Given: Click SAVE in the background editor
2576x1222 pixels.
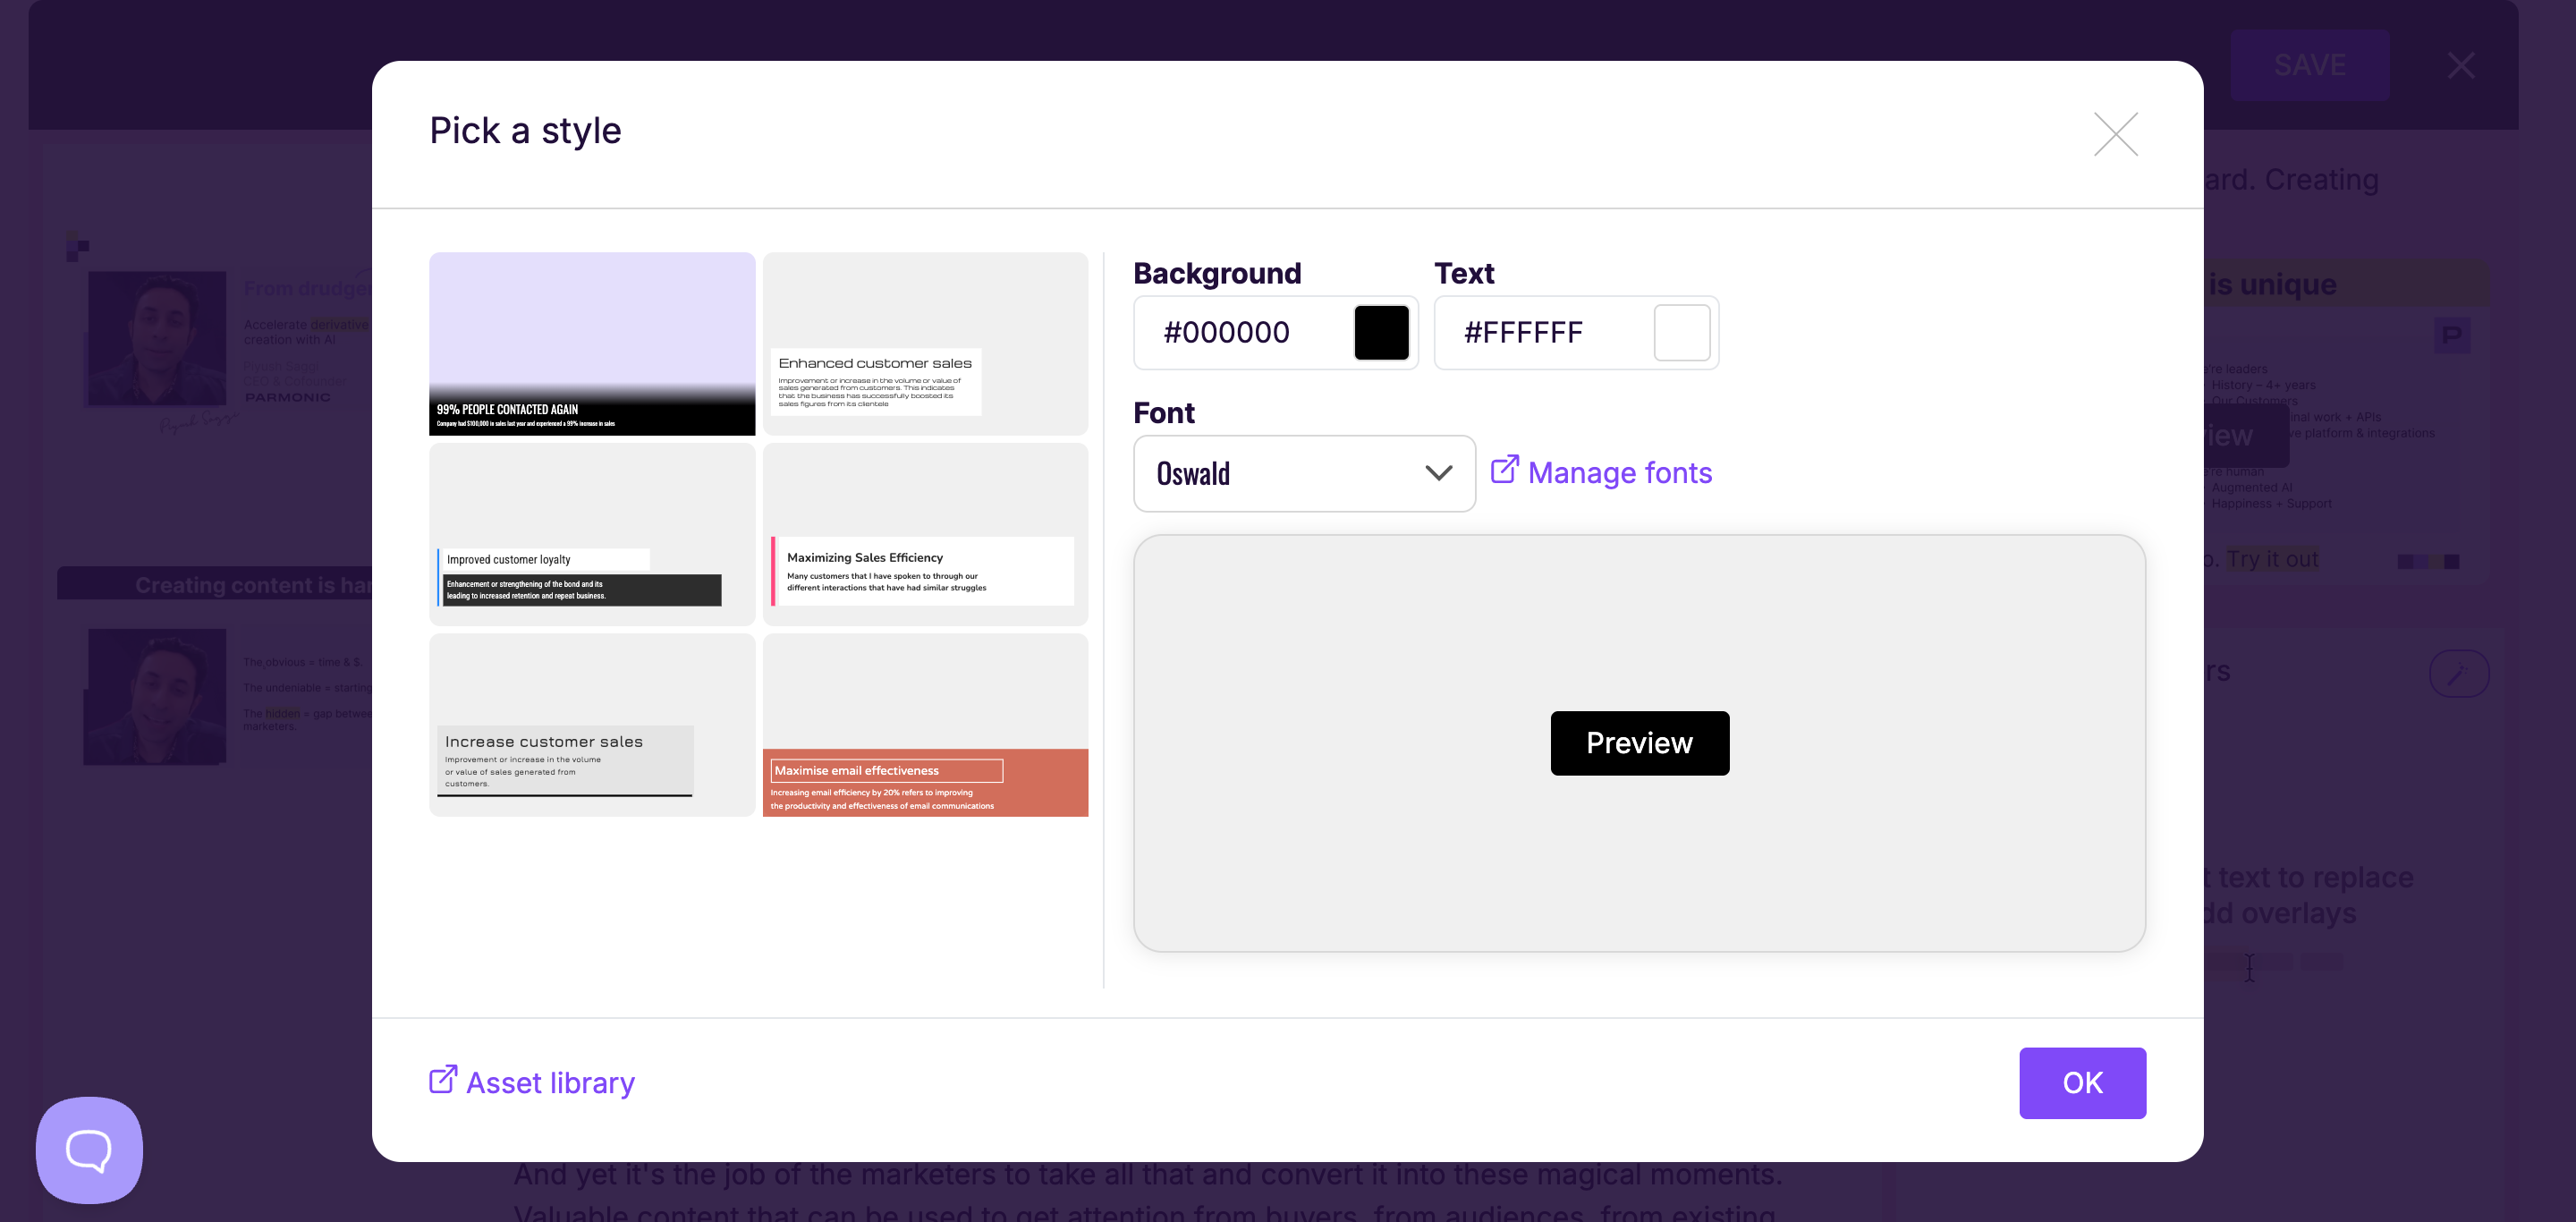Looking at the screenshot, I should tap(2309, 65).
